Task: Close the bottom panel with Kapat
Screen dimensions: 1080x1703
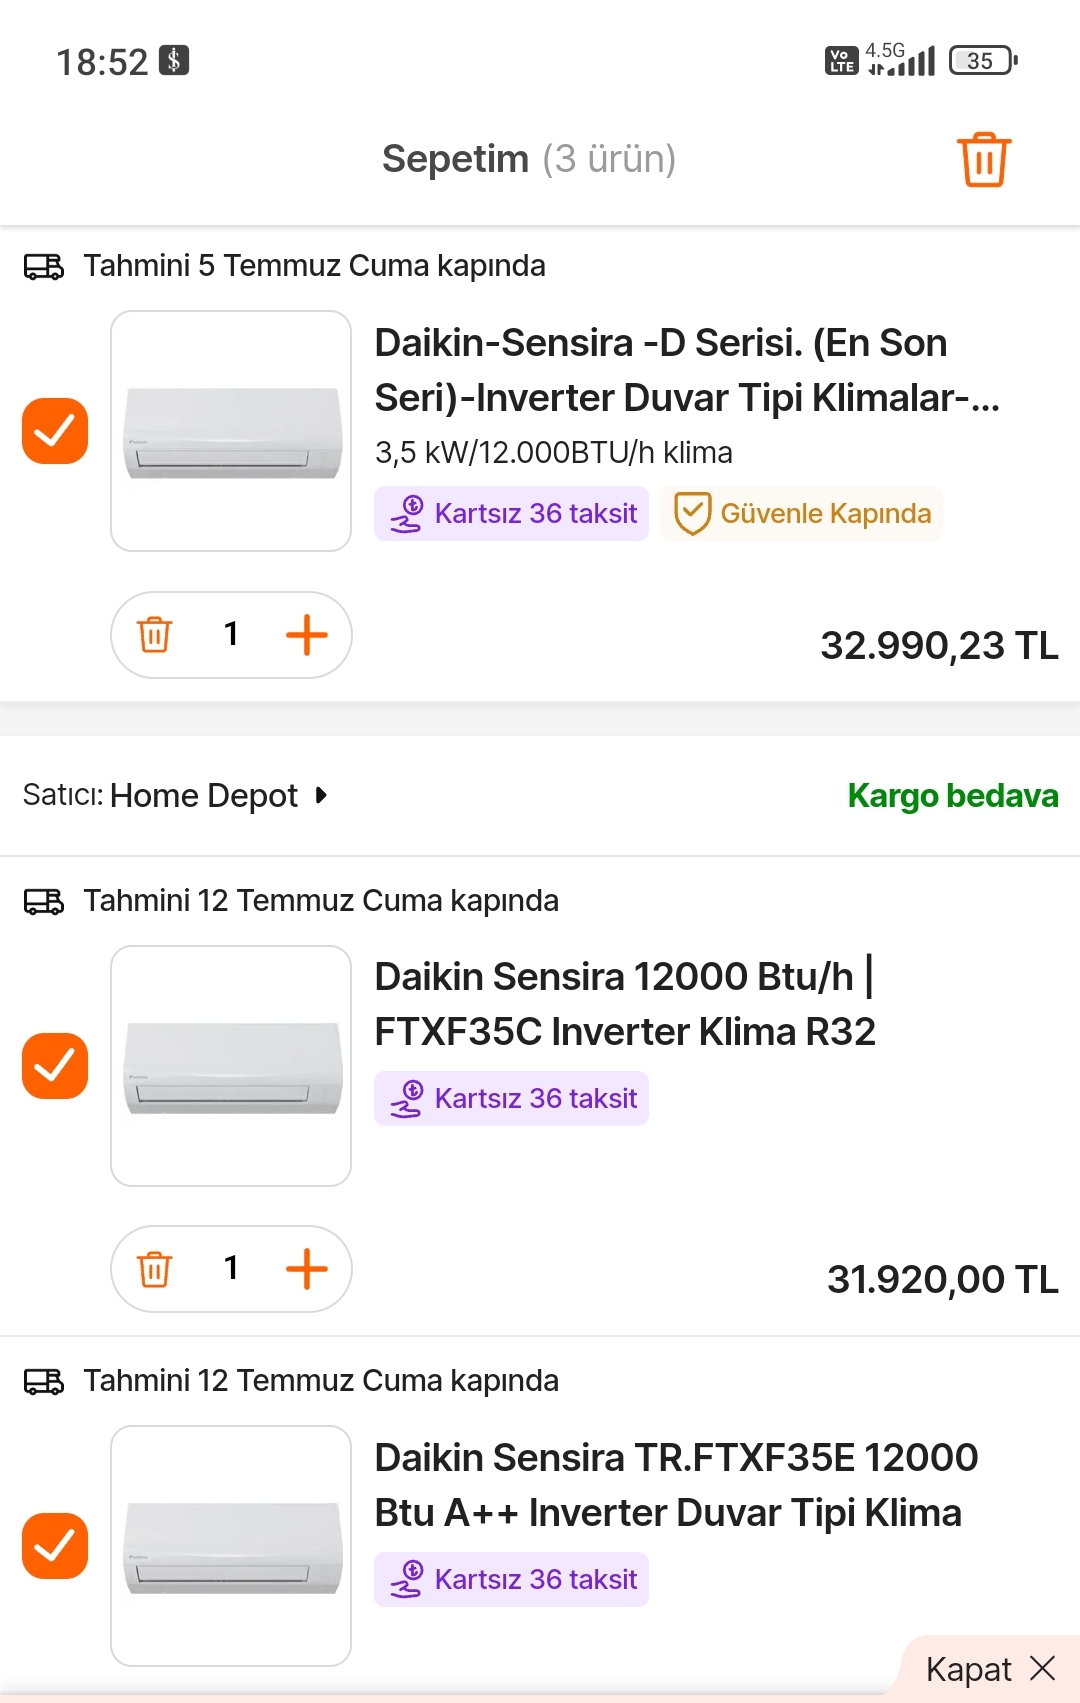Action: pos(990,1669)
